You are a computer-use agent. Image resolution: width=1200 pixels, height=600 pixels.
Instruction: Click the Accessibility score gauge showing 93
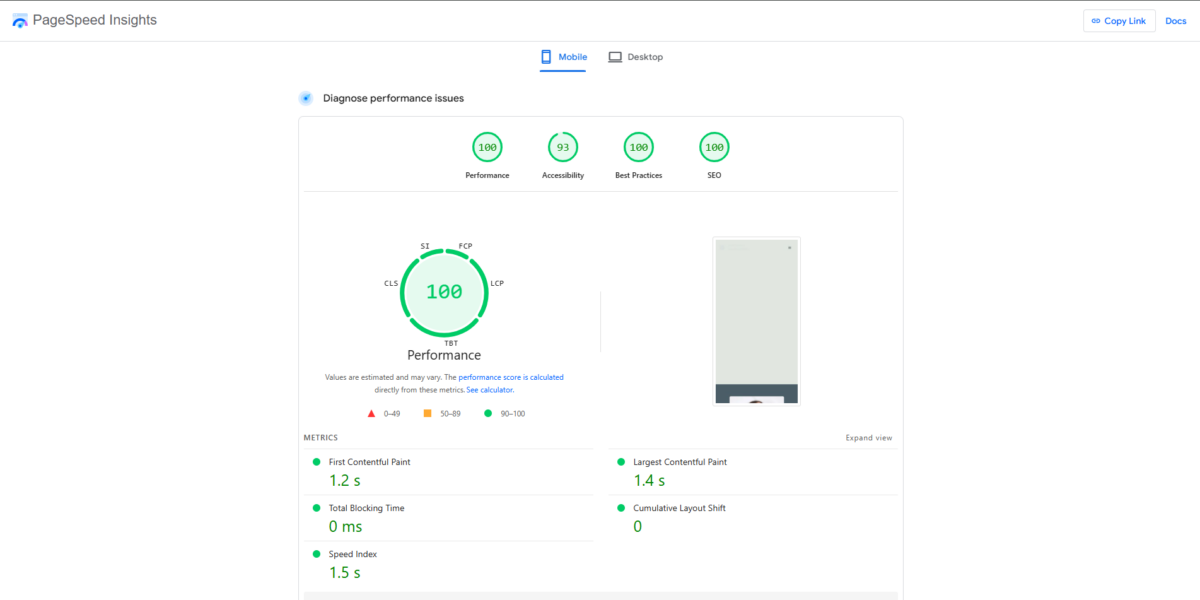pyautogui.click(x=563, y=148)
